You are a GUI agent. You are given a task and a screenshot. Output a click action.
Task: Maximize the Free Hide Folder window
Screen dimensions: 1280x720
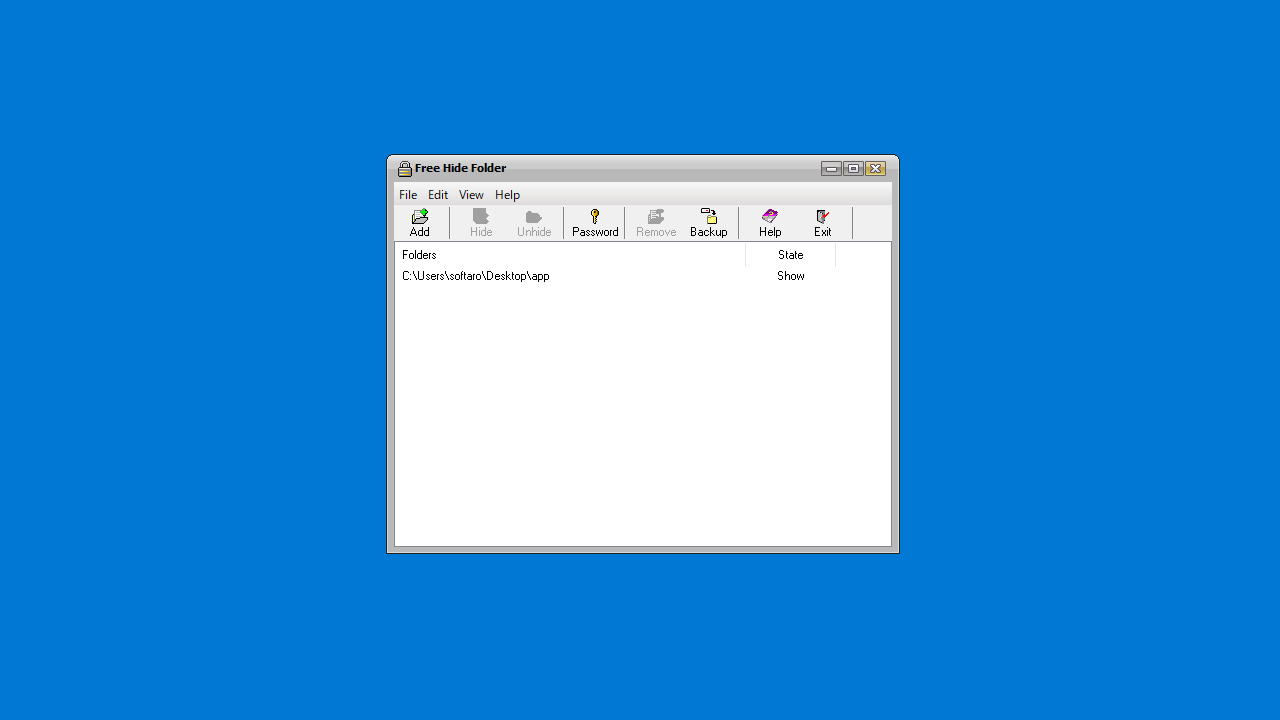pos(853,169)
